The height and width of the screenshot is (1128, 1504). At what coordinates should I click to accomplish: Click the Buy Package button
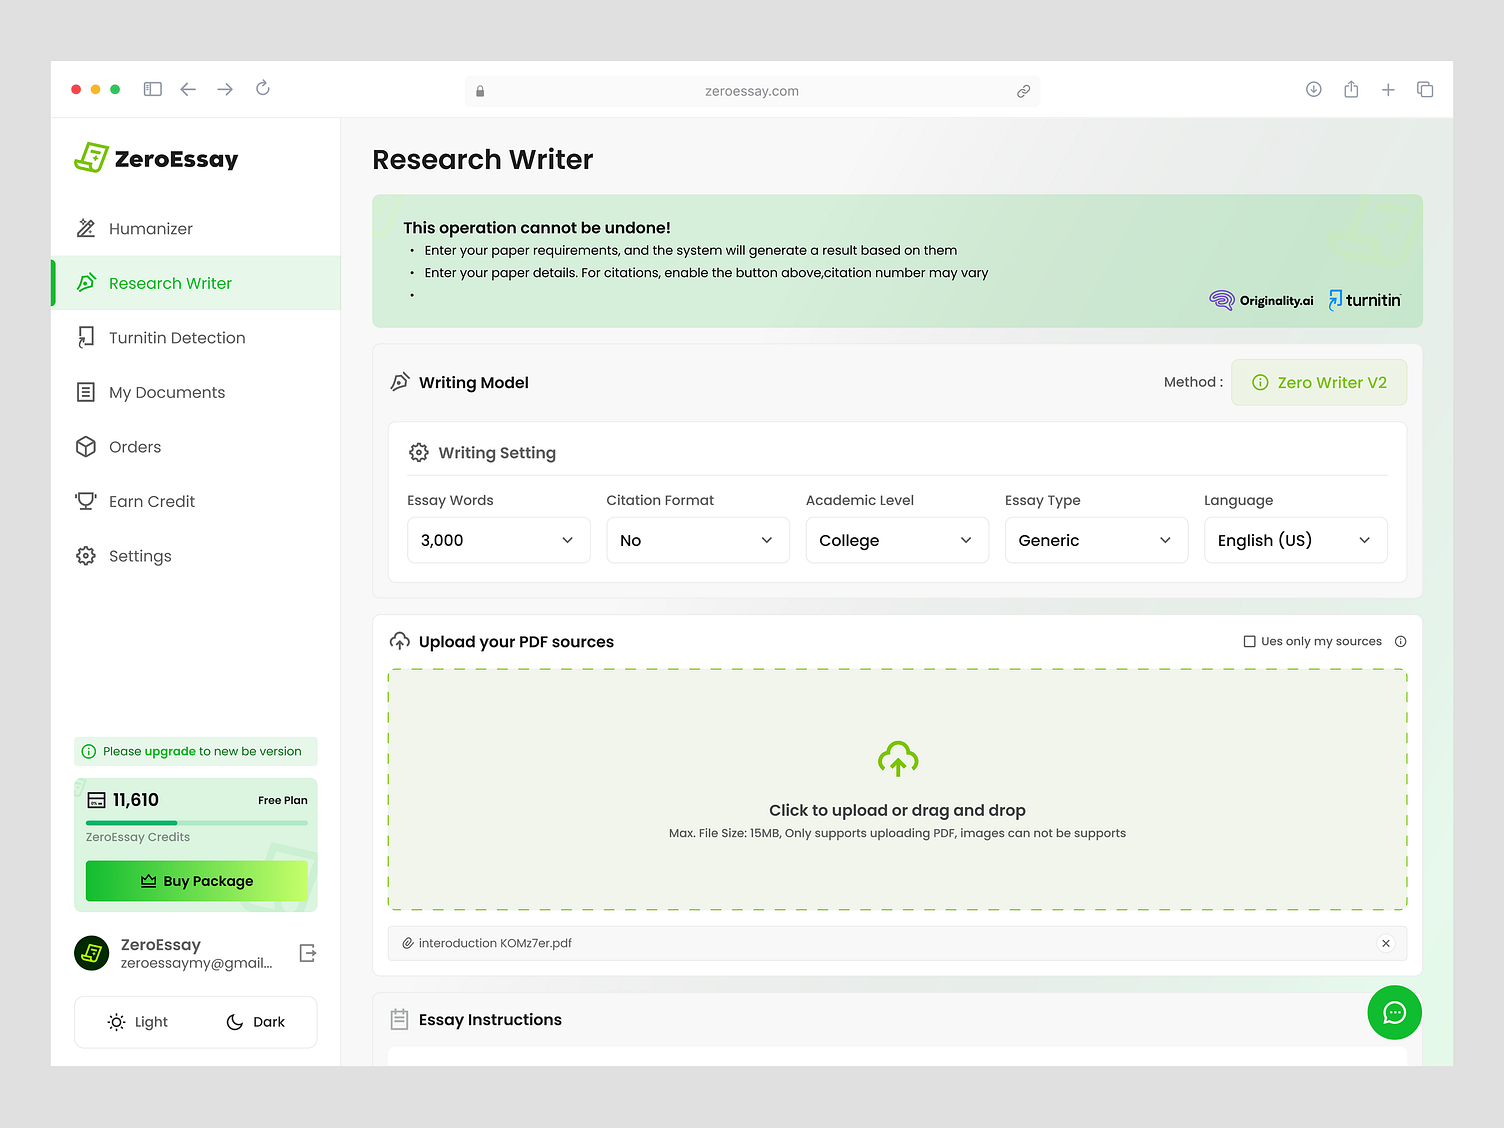point(196,881)
